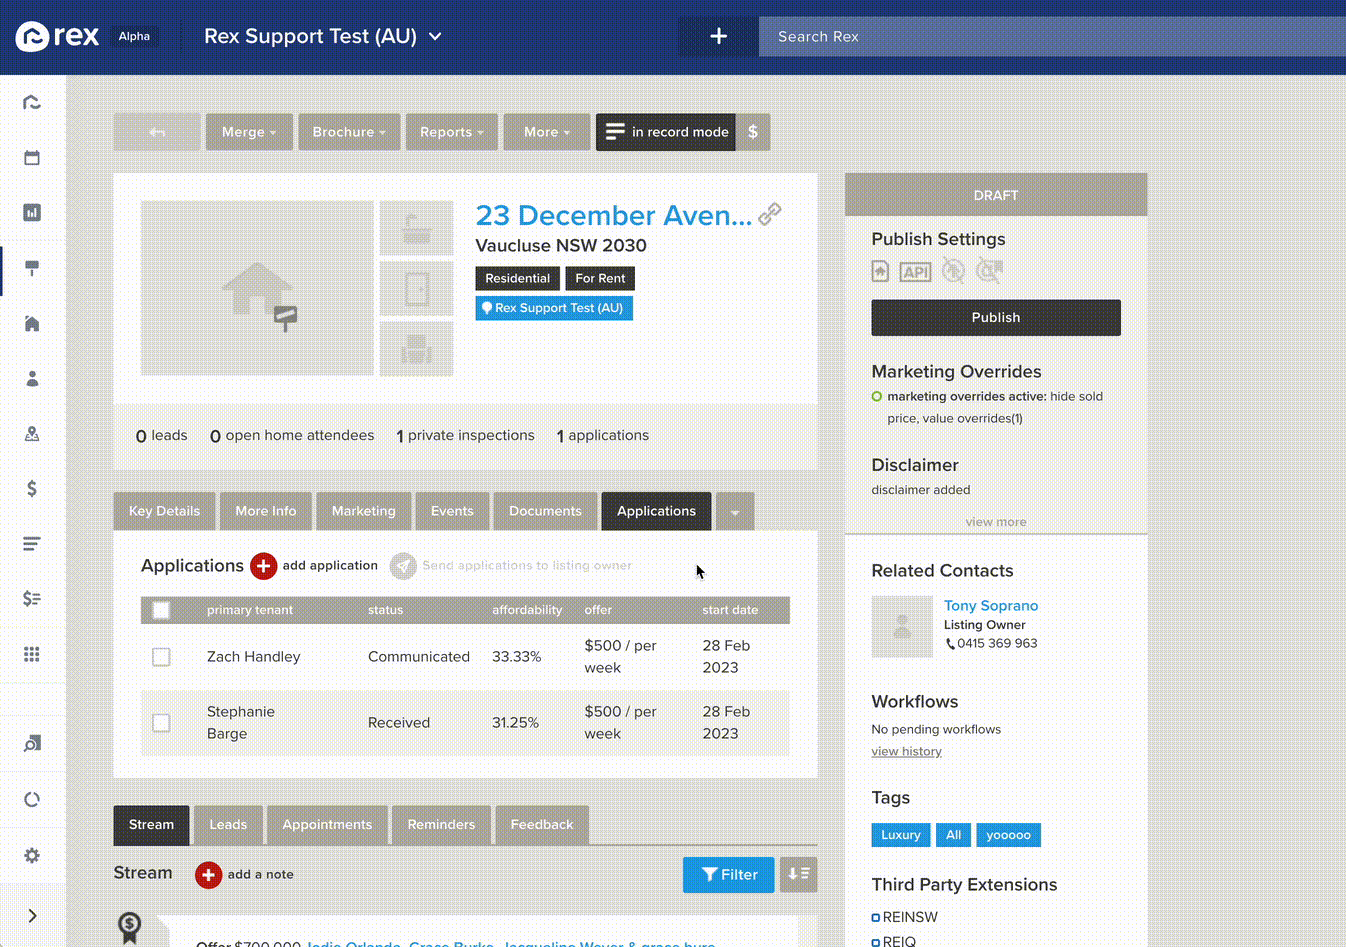This screenshot has height=947, width=1346.
Task: Expand the Merge dropdown menu
Action: coord(248,131)
